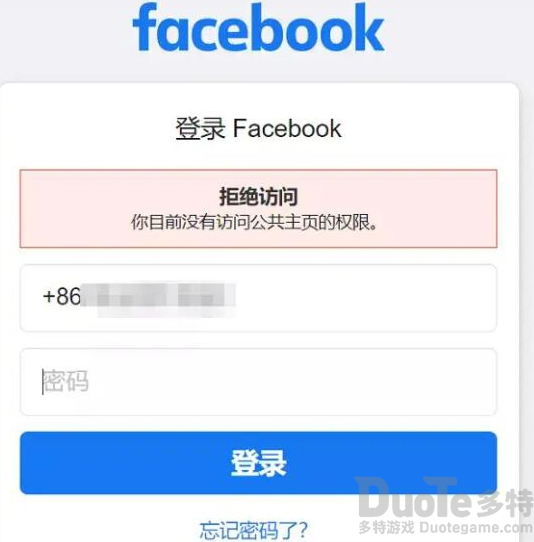Place cursor at 密码 placeholder text
The width and height of the screenshot is (534, 542).
coord(66,381)
